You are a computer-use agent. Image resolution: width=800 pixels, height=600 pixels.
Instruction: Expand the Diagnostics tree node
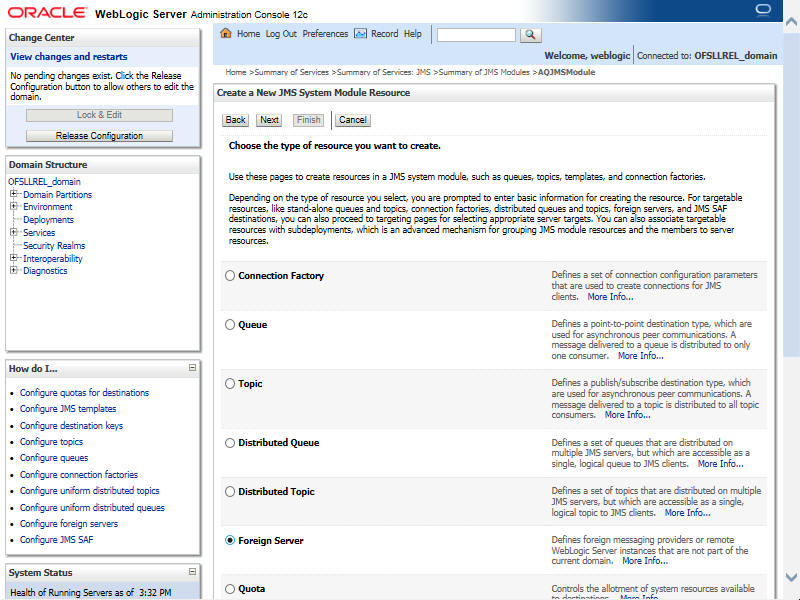pyautogui.click(x=14, y=270)
